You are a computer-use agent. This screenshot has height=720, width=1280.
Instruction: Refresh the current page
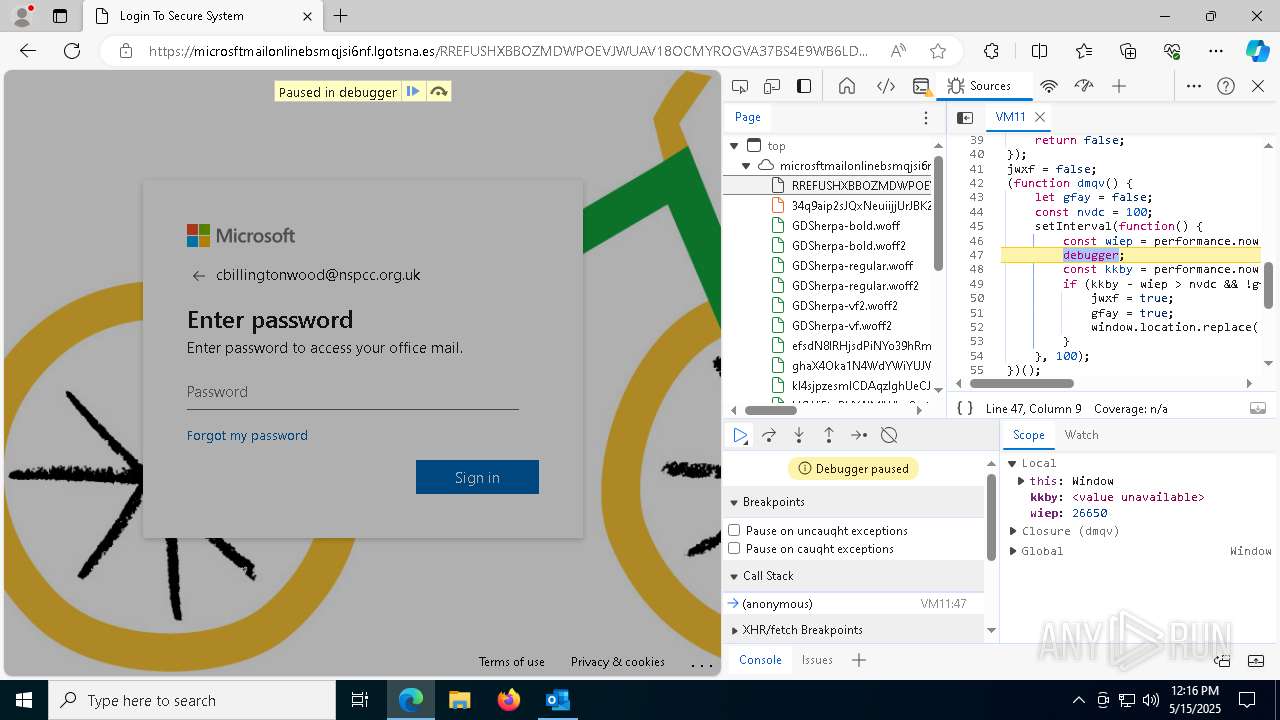pos(72,51)
